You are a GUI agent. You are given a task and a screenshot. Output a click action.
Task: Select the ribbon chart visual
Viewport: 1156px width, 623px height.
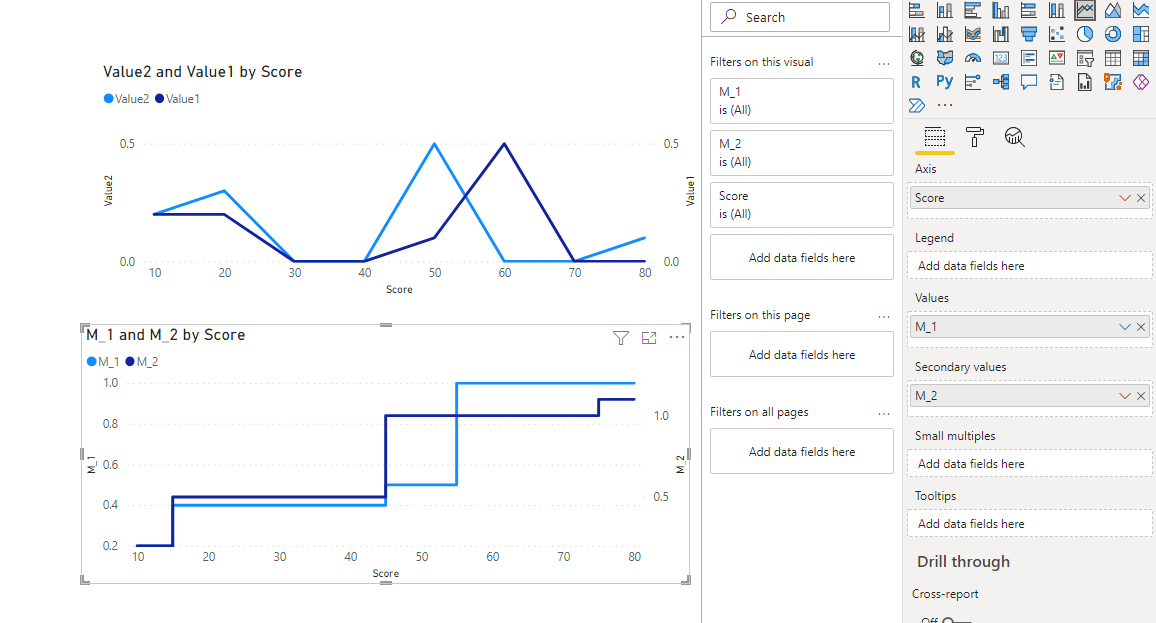click(x=972, y=34)
